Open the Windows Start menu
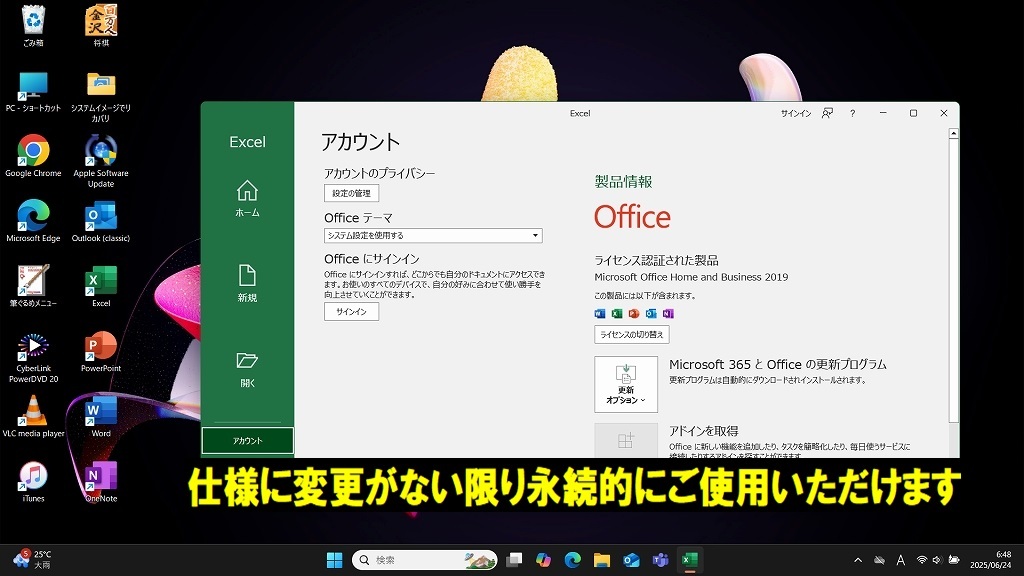The width and height of the screenshot is (1024, 576). [334, 560]
